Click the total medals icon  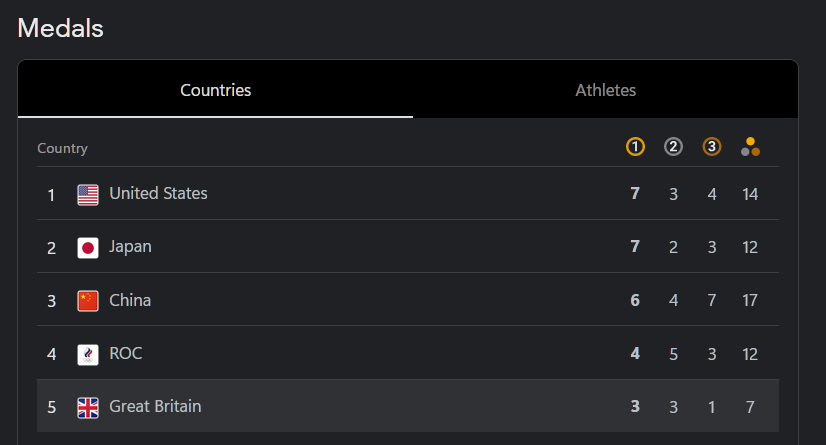(x=750, y=146)
